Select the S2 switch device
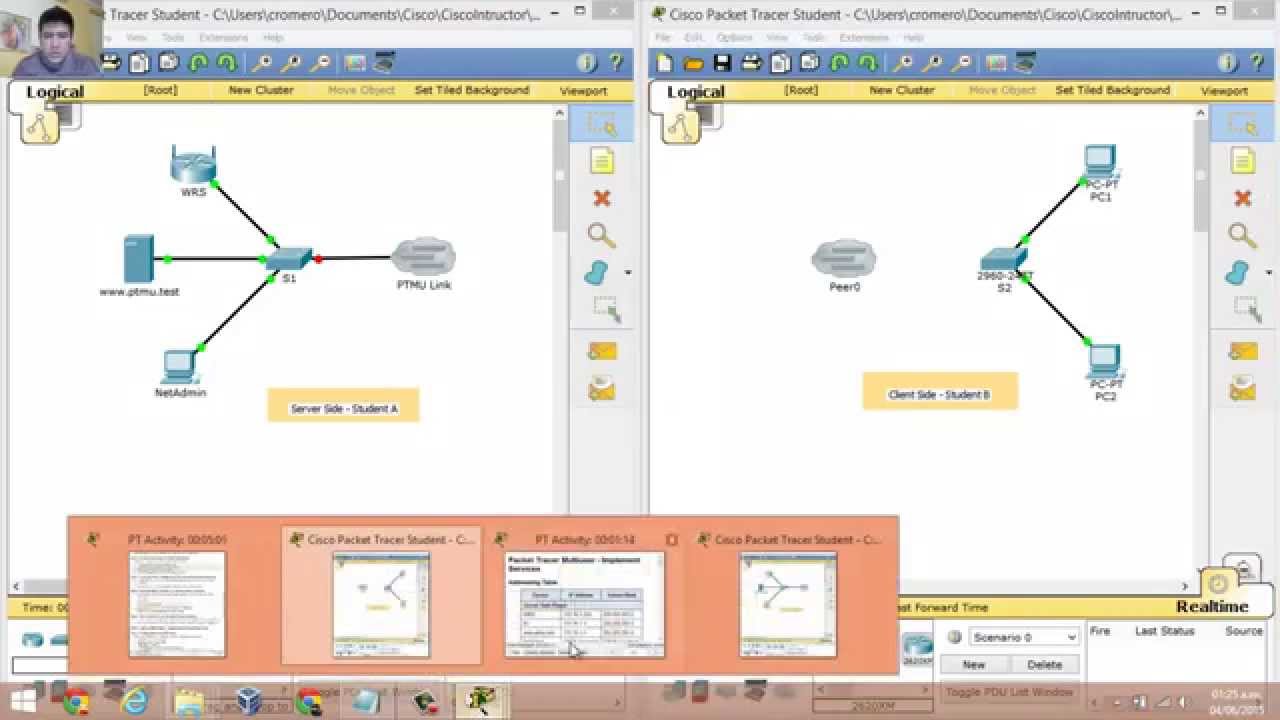This screenshot has height=720, width=1280. pos(1004,259)
